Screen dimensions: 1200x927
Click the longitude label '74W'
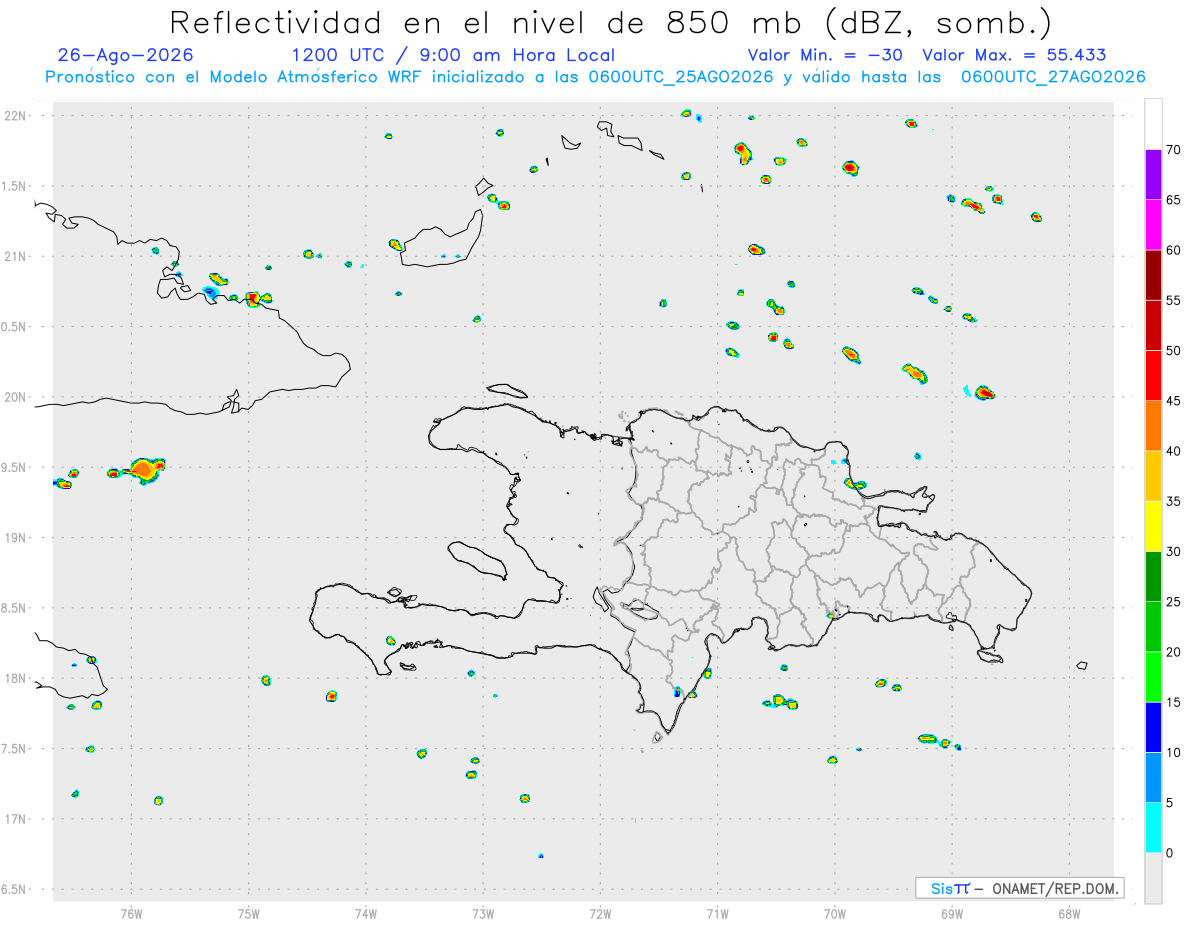click(366, 914)
